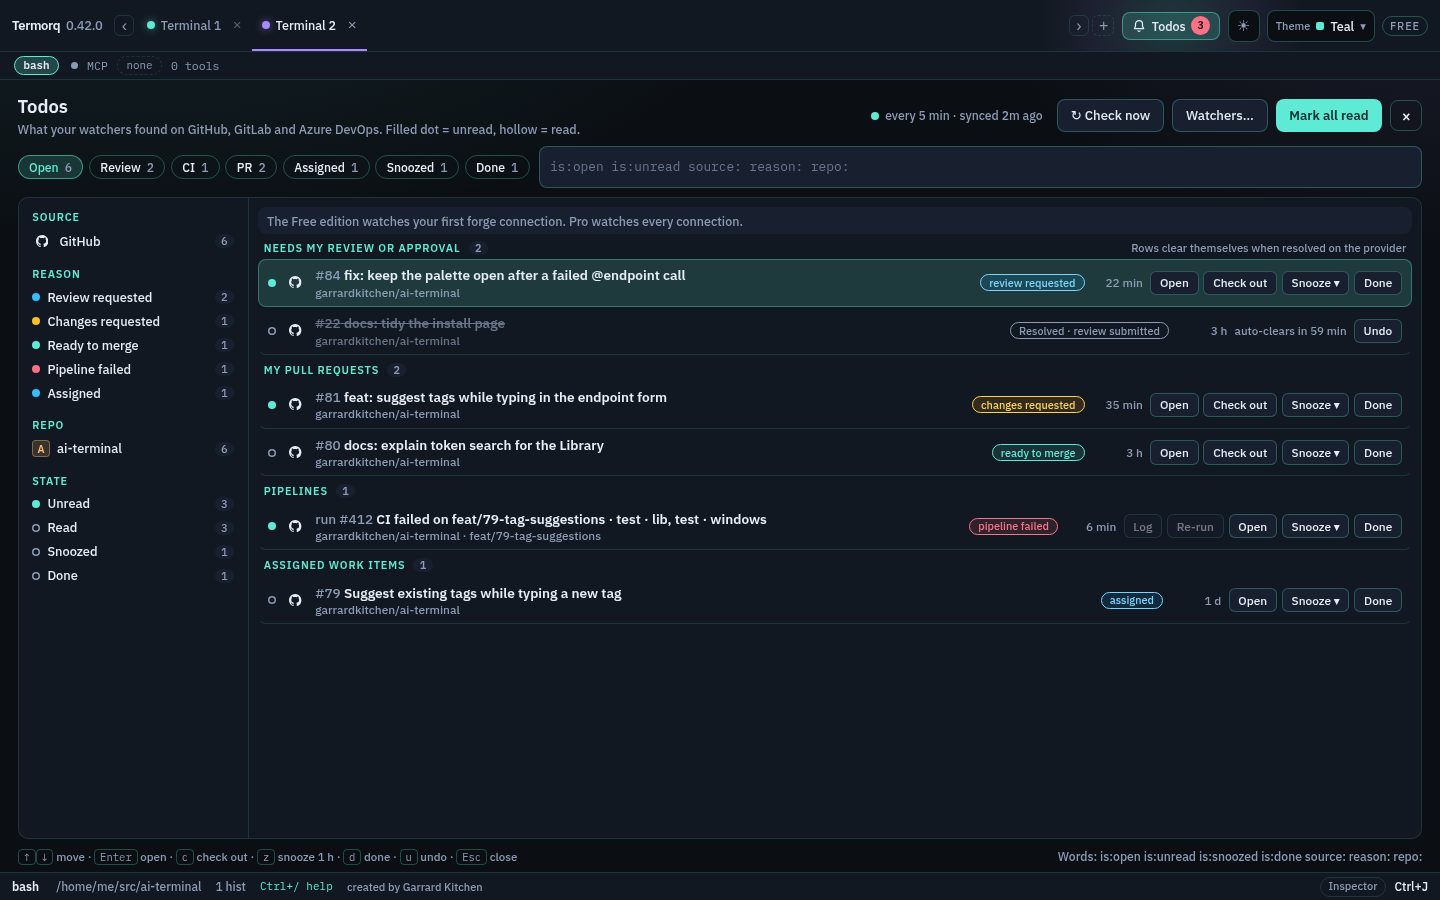Select the Review filter chip
The width and height of the screenshot is (1440, 900).
[x=127, y=168]
